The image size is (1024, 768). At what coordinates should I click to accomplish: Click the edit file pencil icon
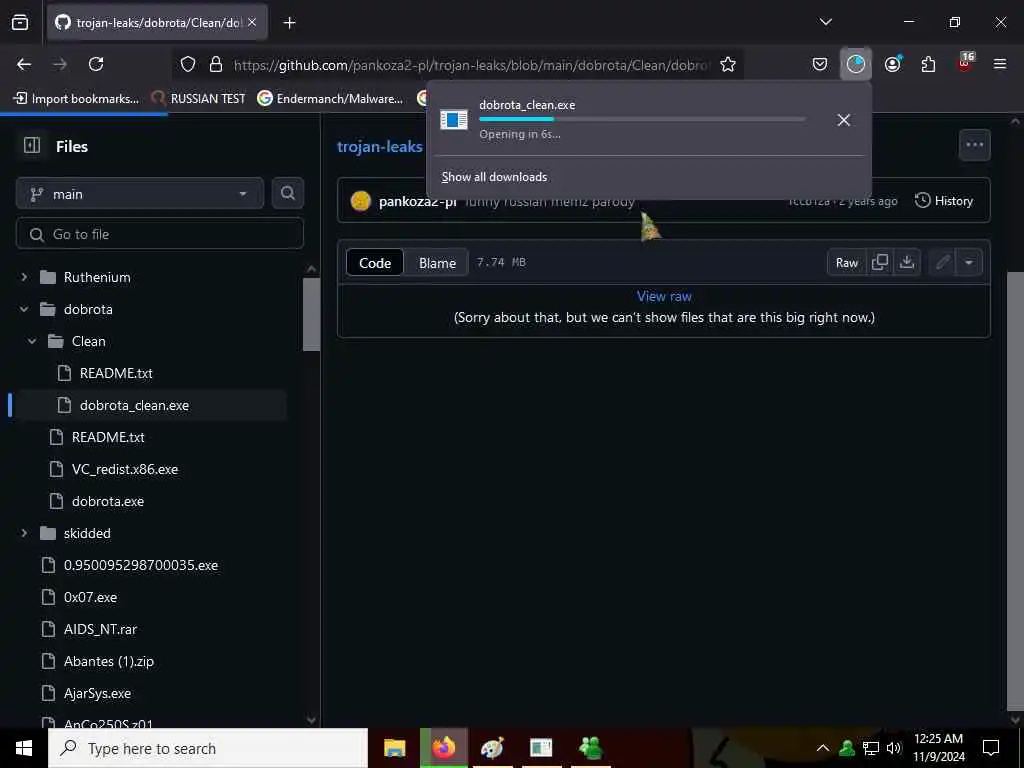pyautogui.click(x=942, y=263)
